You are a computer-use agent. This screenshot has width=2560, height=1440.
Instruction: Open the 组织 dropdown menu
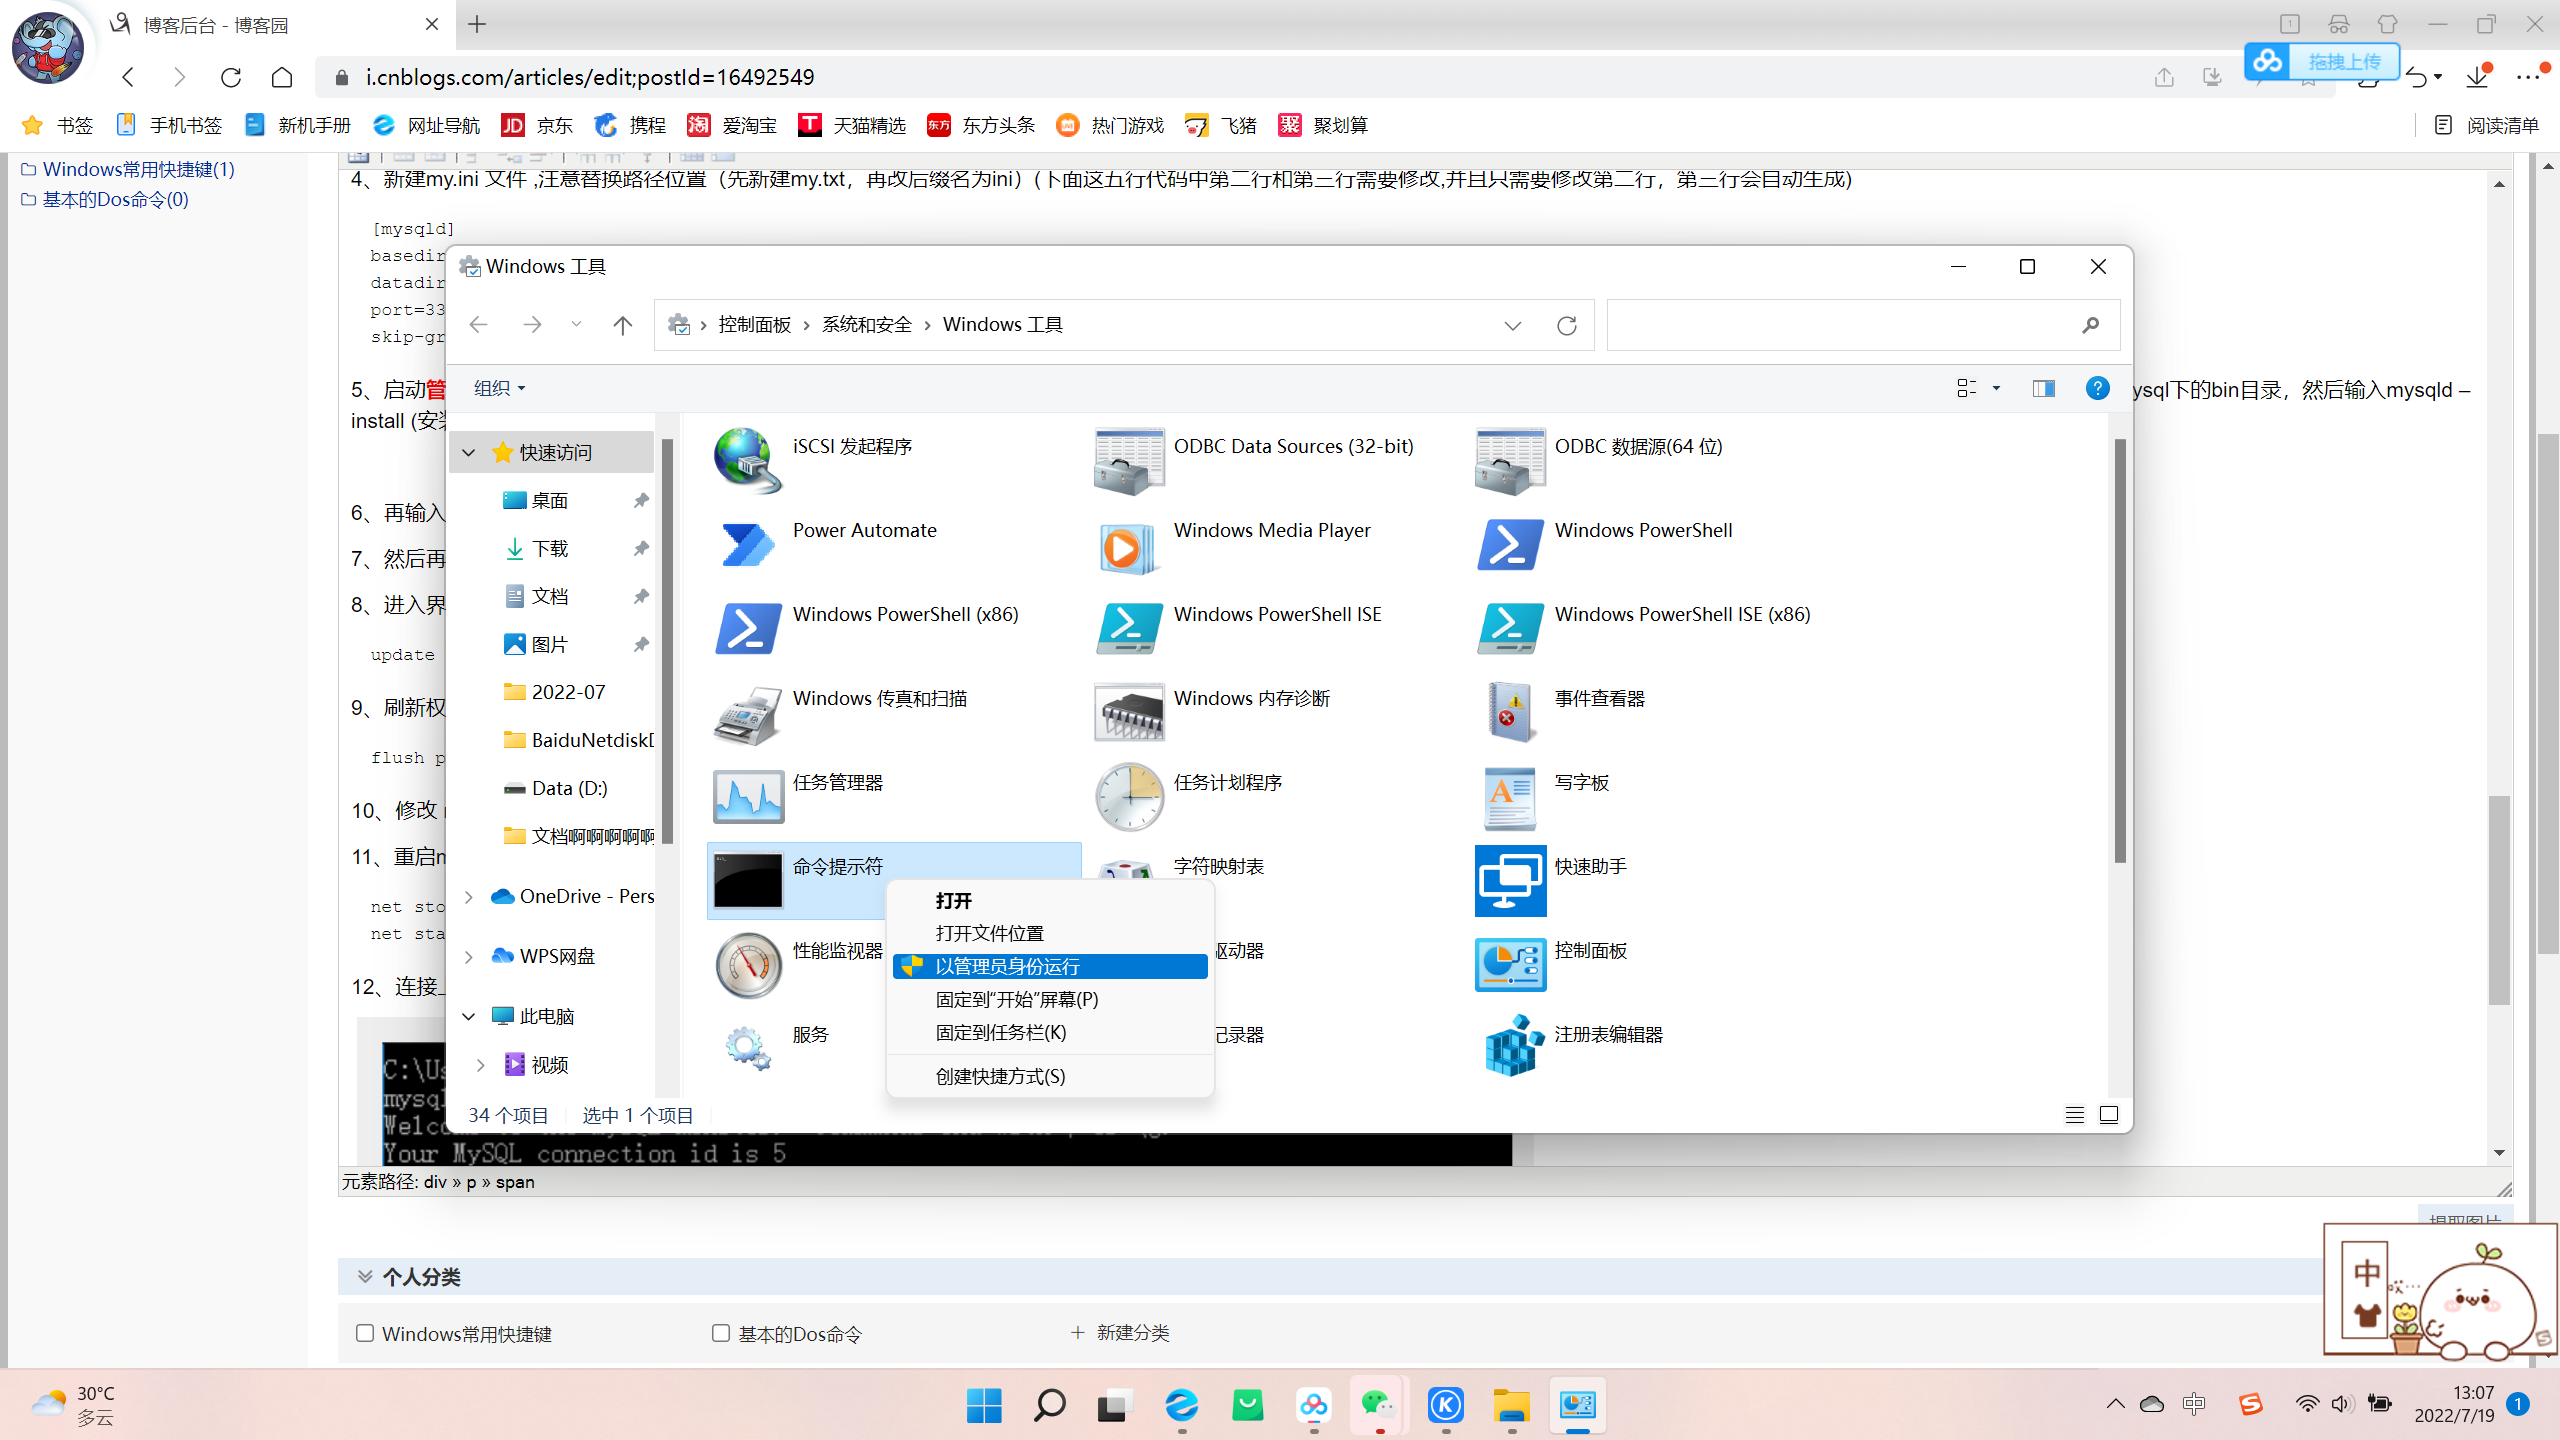click(498, 388)
